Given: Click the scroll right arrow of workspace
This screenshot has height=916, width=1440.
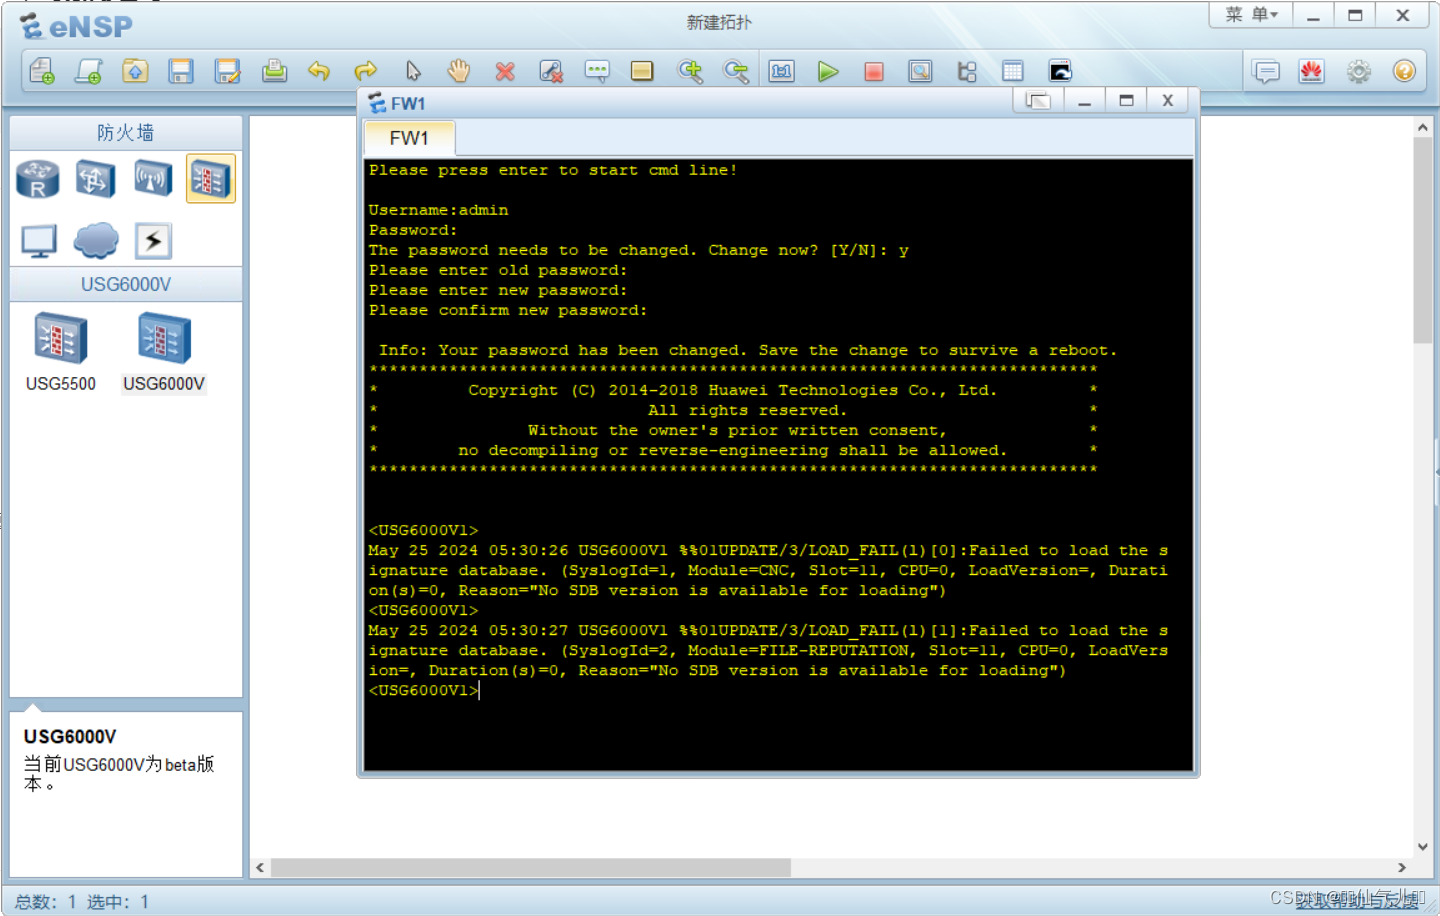Looking at the screenshot, I should tap(1402, 867).
